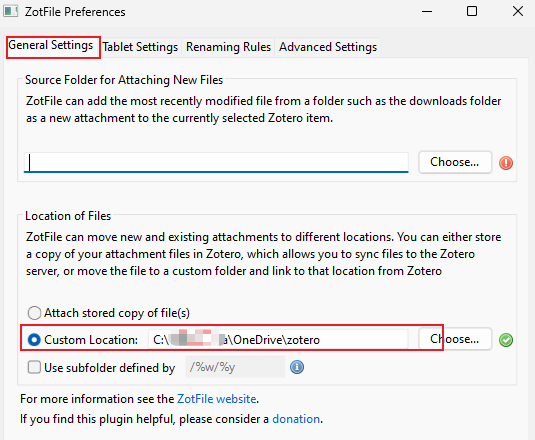Select the Custom Location radio button

click(x=34, y=340)
